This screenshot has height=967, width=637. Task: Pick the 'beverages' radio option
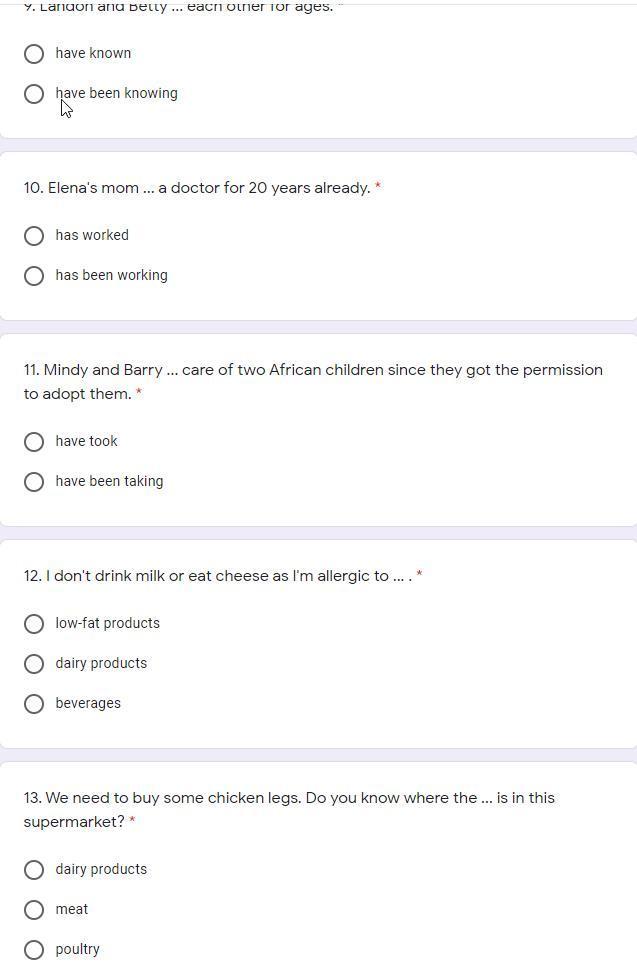point(34,704)
